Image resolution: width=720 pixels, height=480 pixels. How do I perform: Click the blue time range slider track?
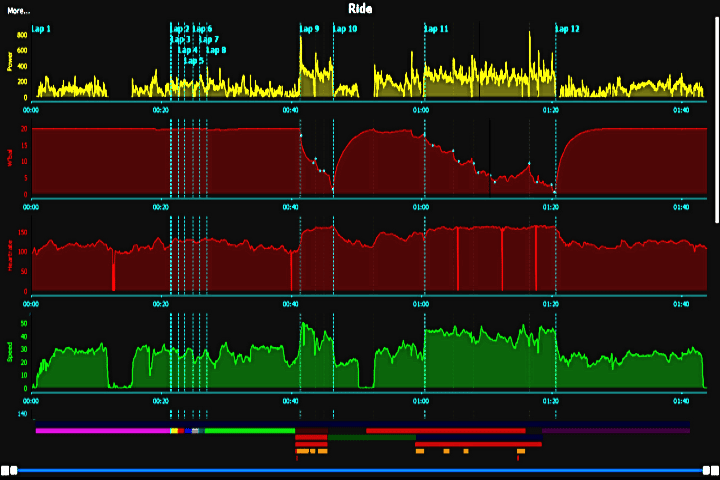[x=360, y=470]
